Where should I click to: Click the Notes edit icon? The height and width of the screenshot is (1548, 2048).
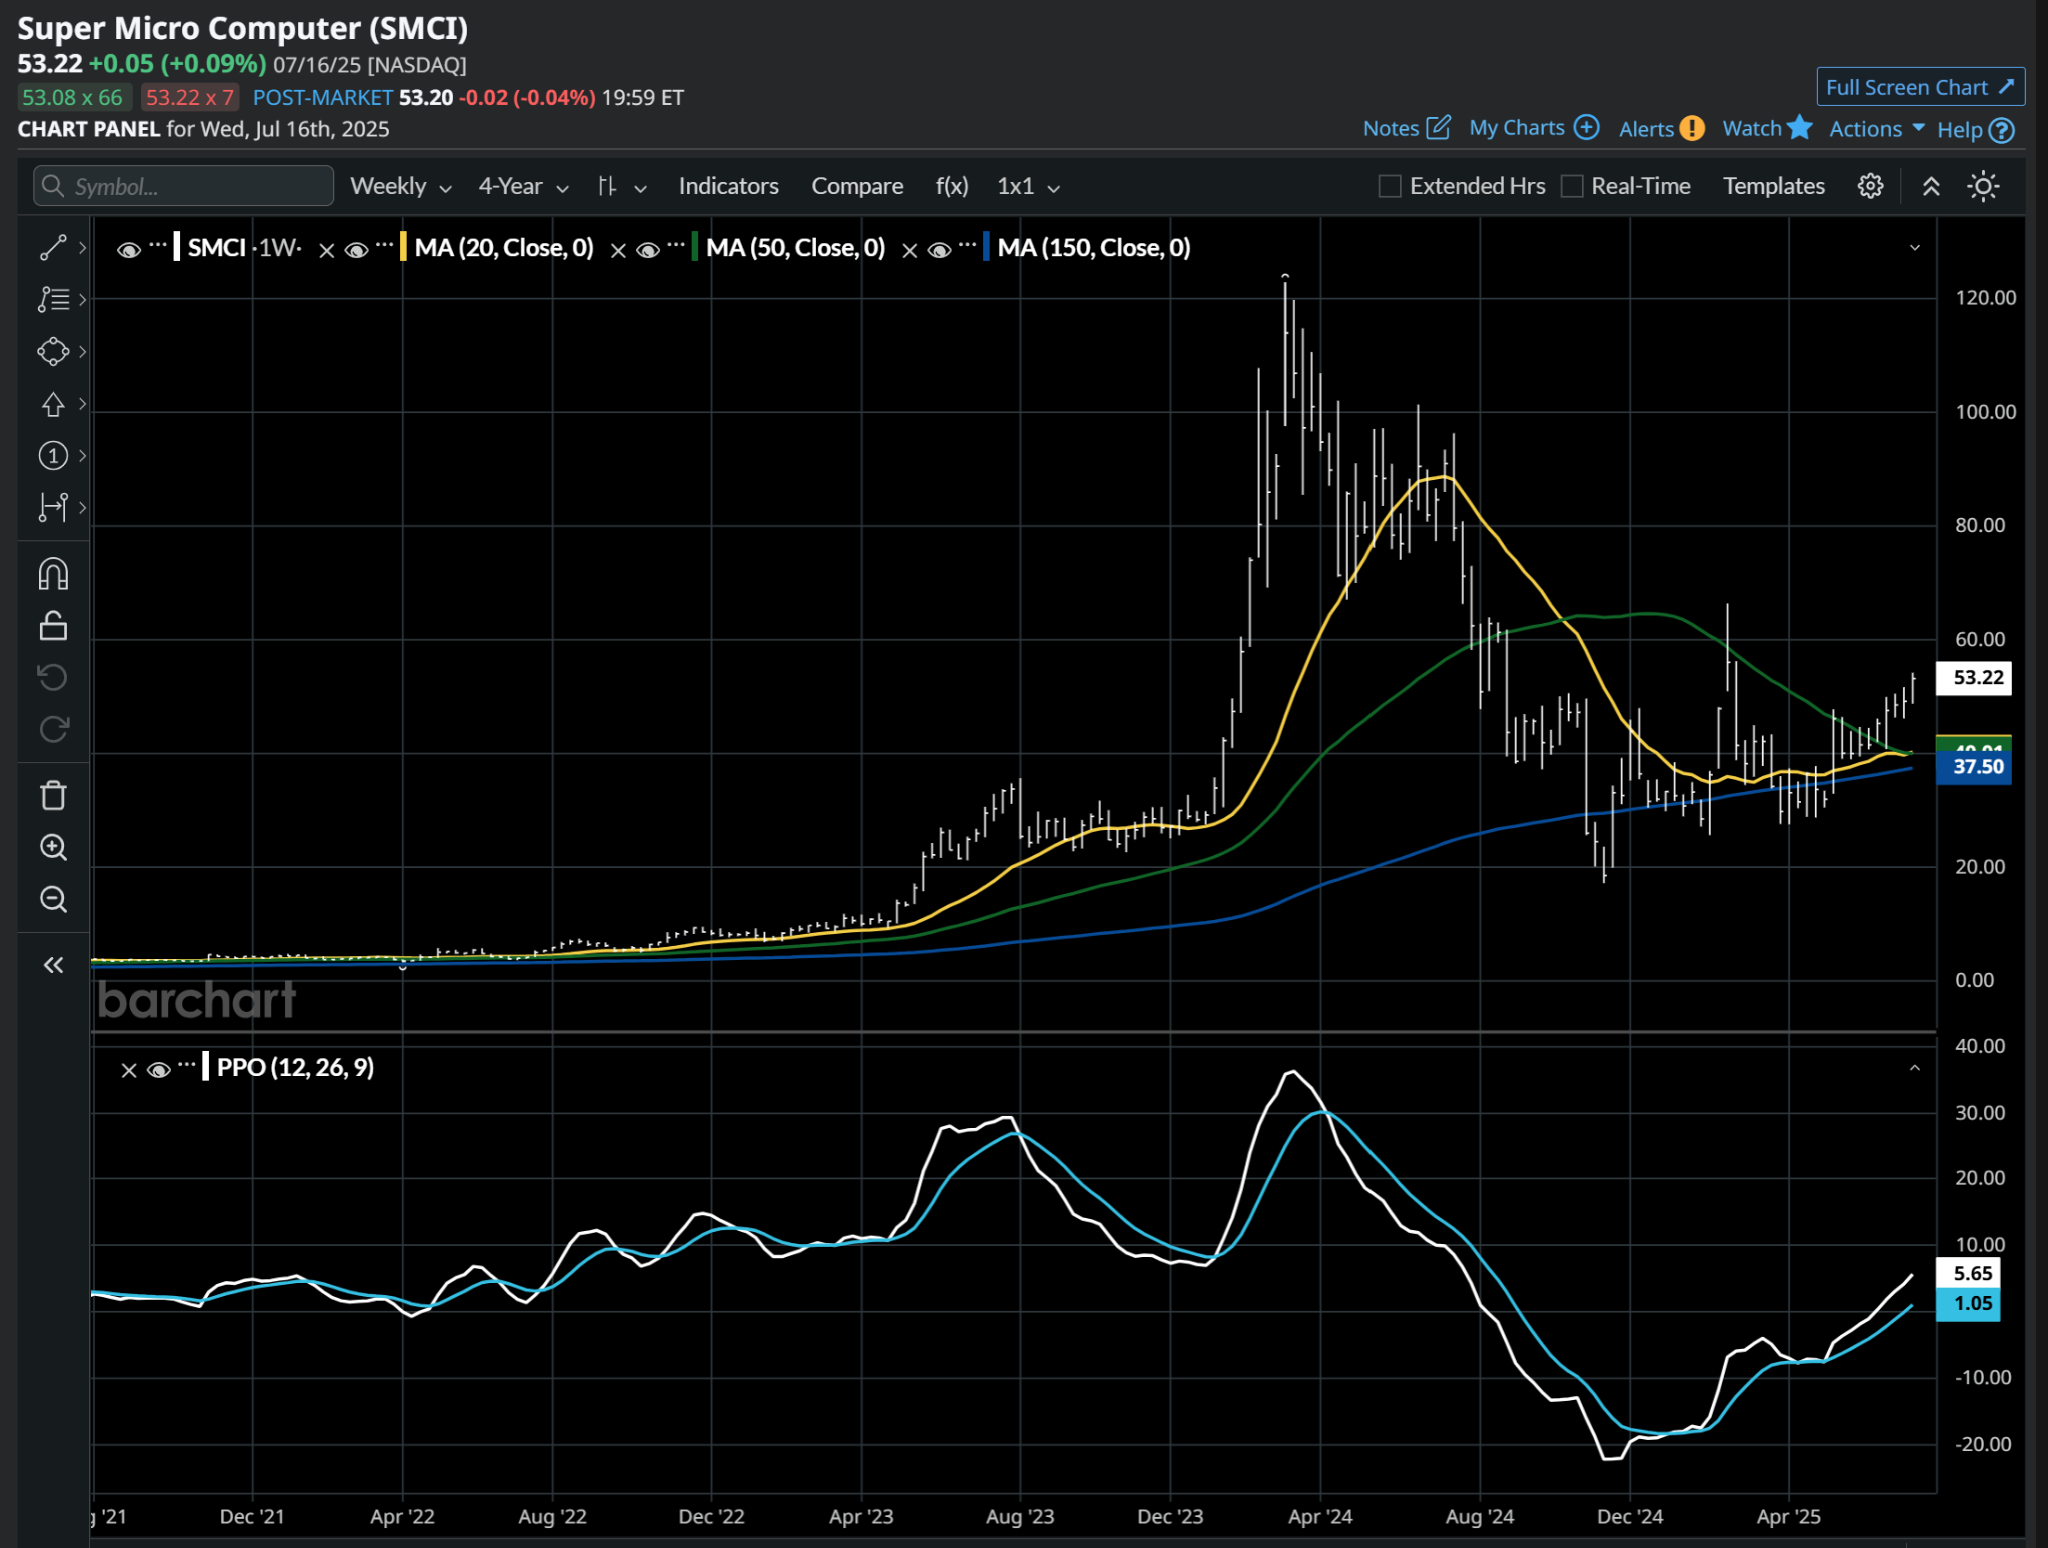point(1438,128)
